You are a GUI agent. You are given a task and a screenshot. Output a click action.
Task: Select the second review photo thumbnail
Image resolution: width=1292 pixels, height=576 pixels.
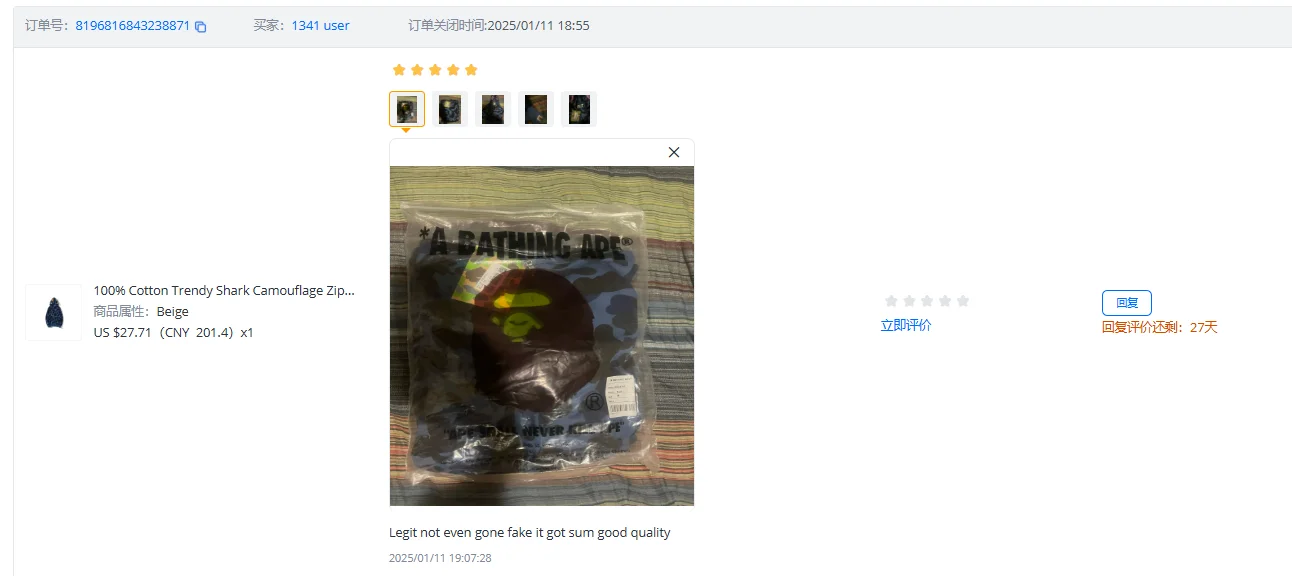450,109
